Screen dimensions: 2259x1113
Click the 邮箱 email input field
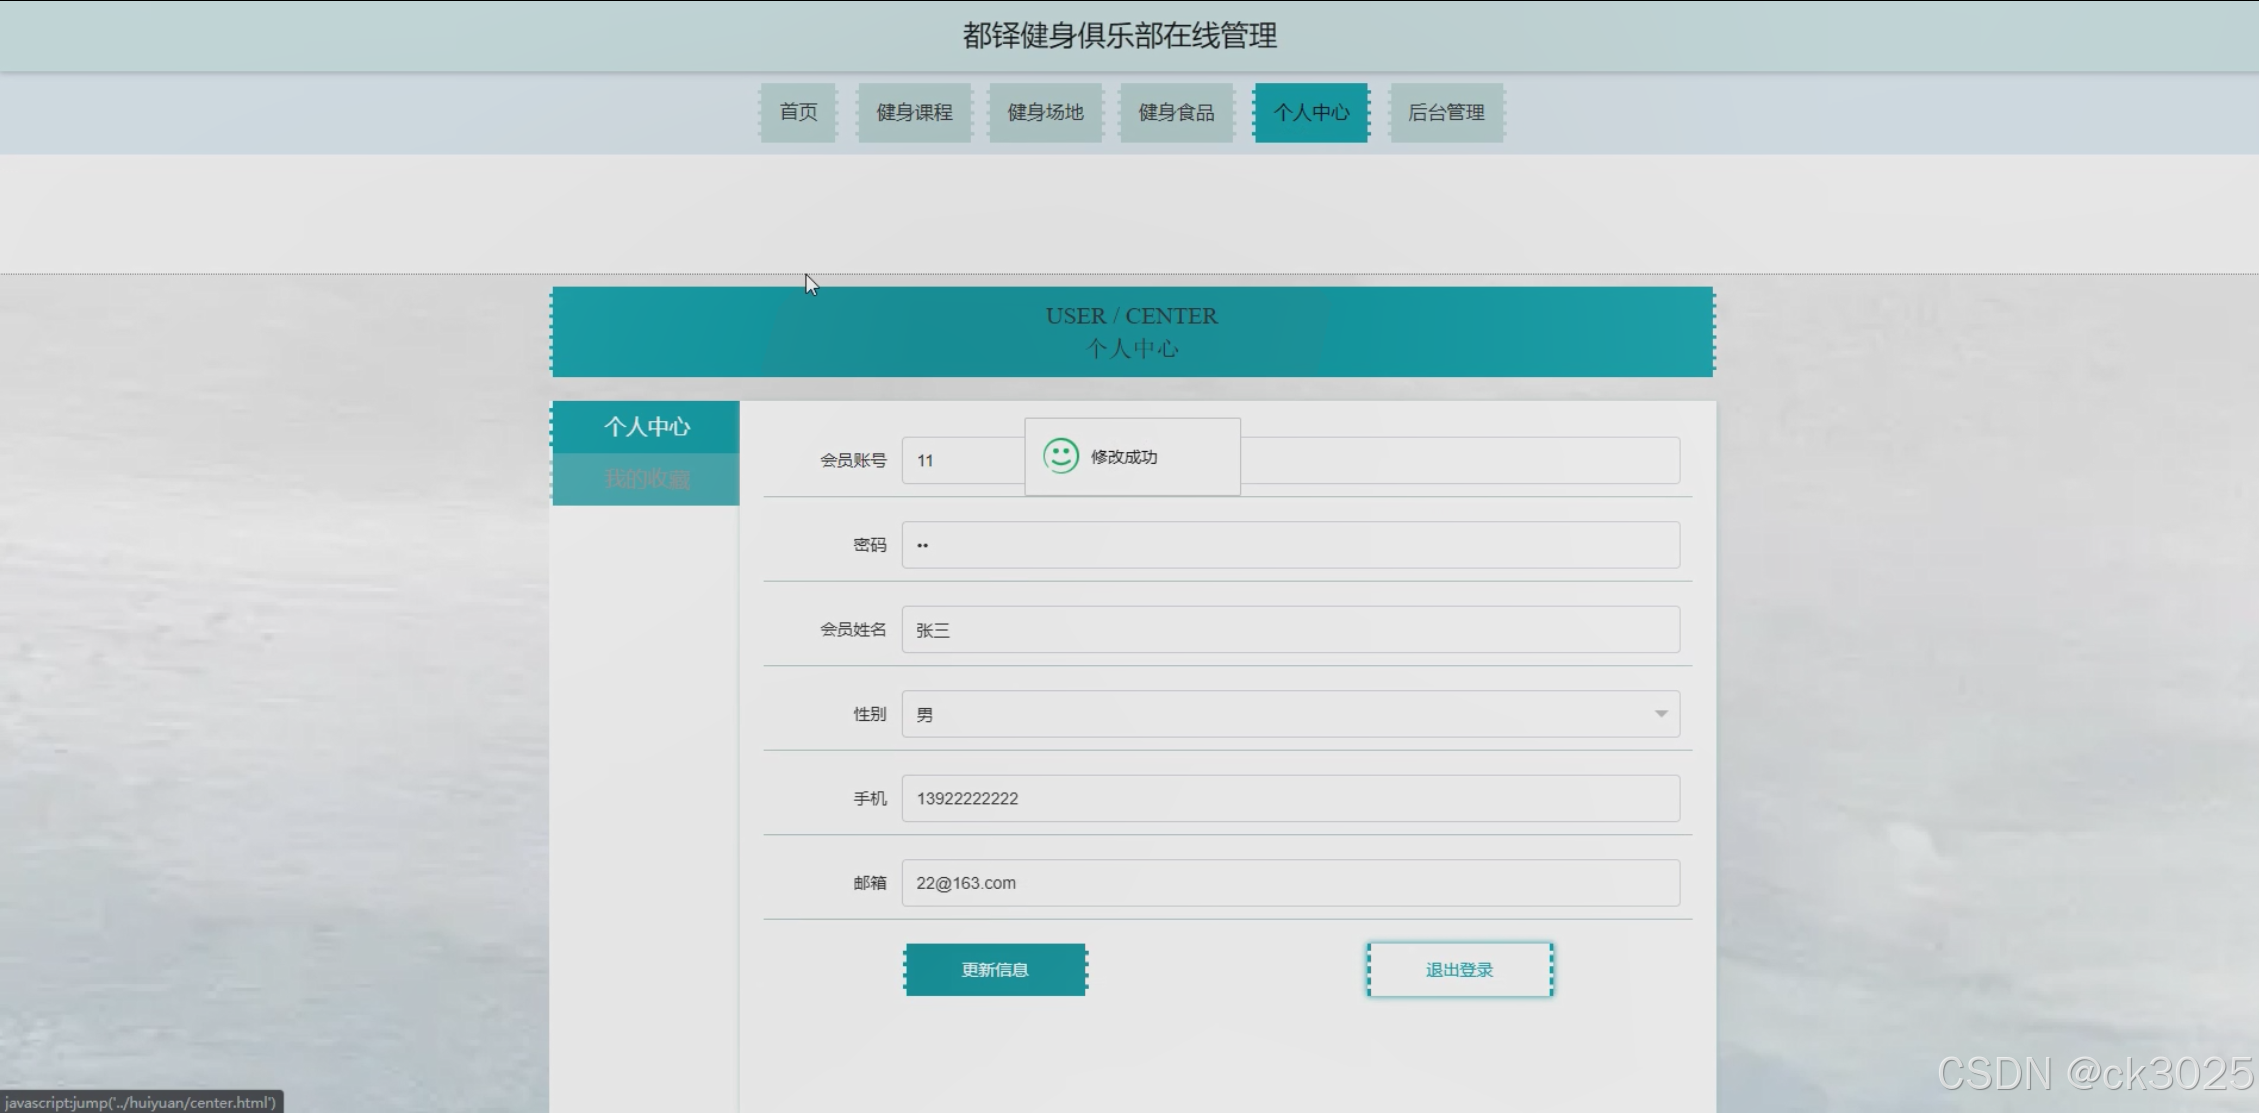pyautogui.click(x=1290, y=883)
